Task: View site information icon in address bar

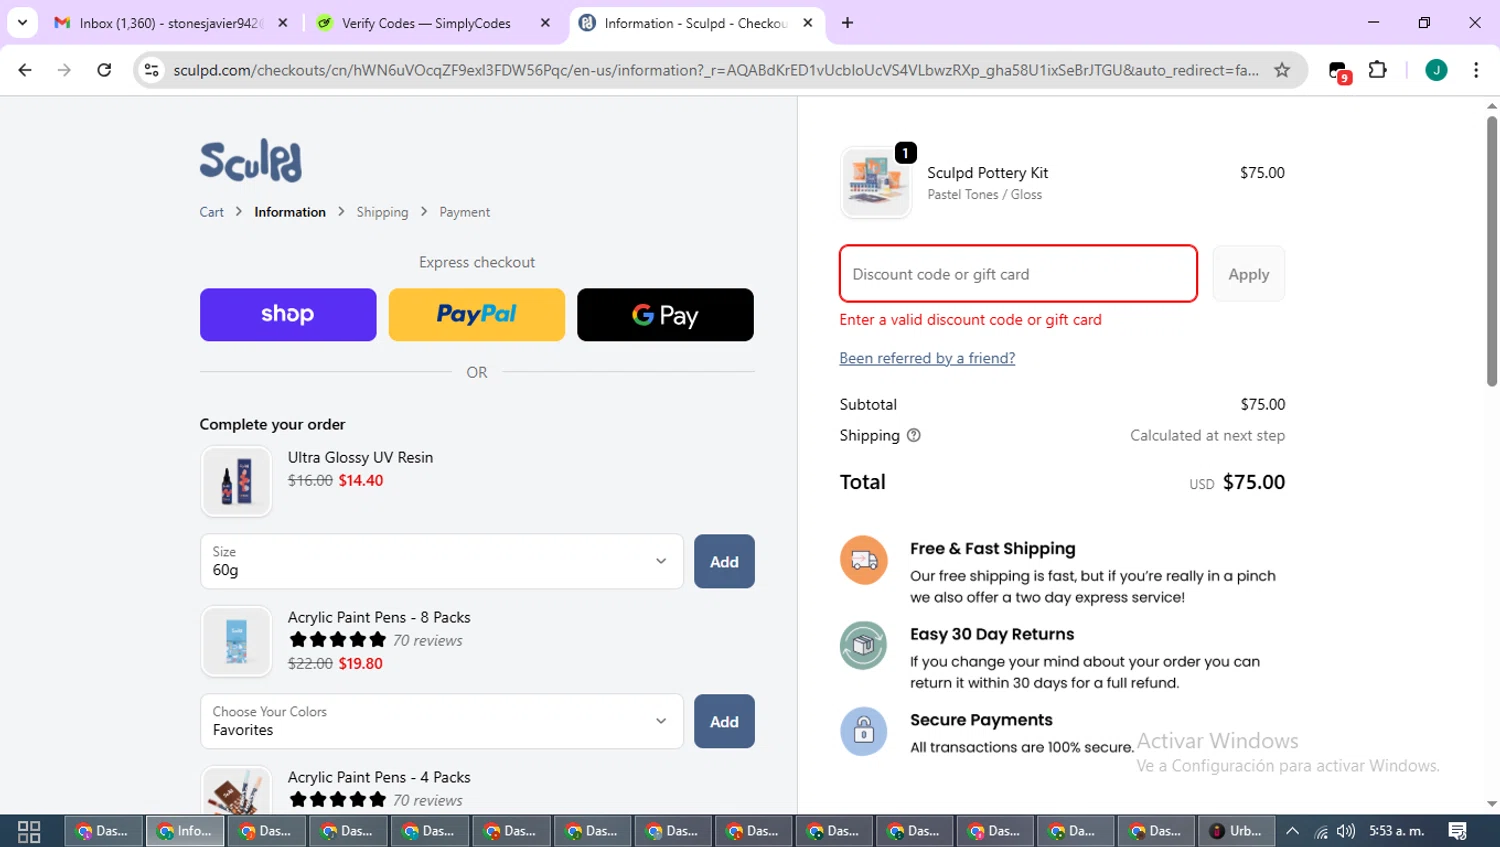Action: click(152, 70)
